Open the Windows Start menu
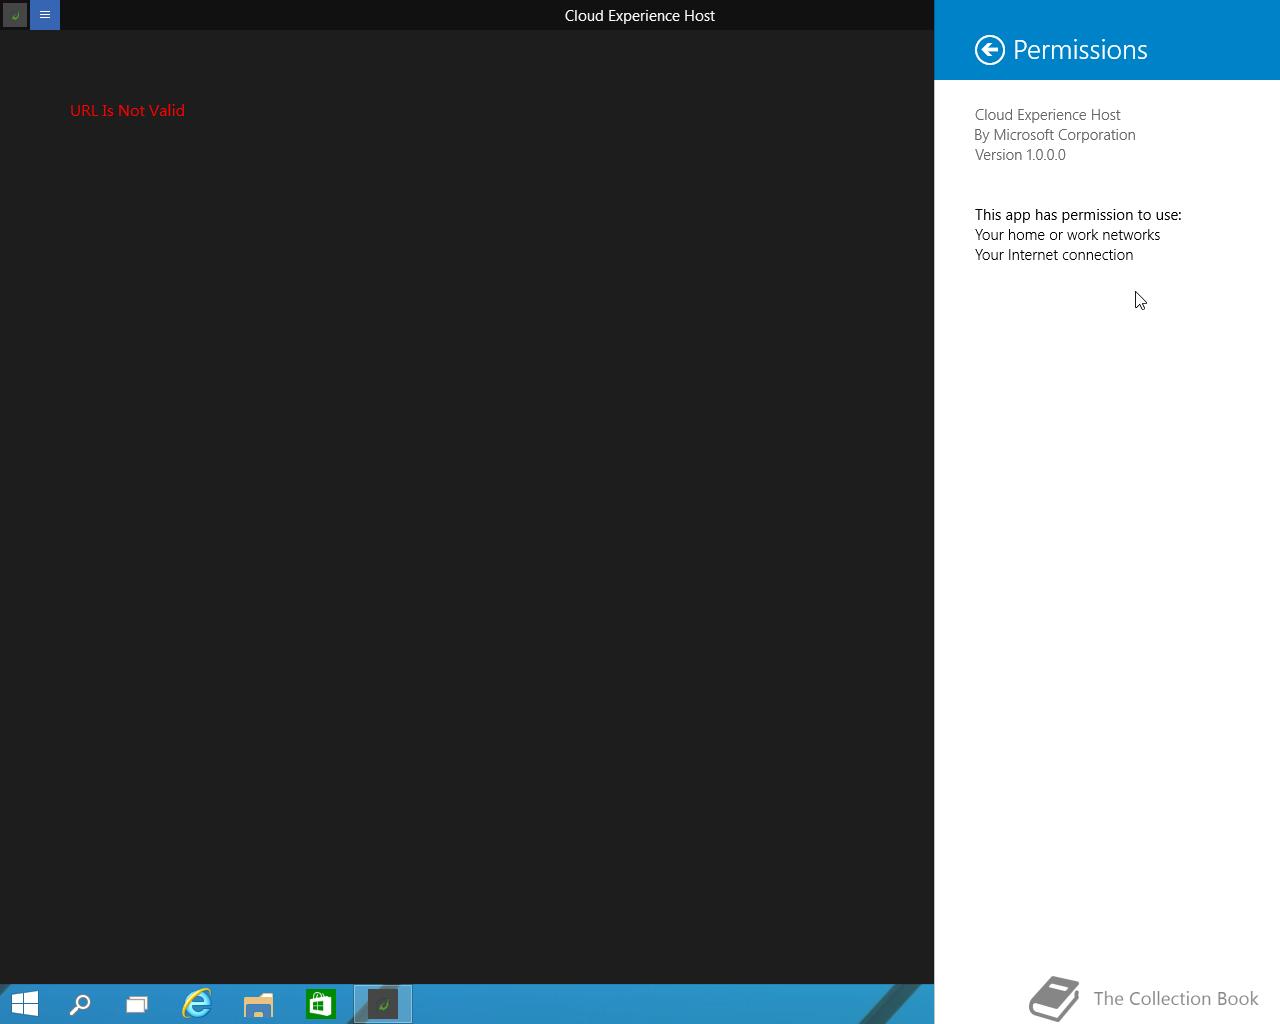Image resolution: width=1280 pixels, height=1024 pixels. (x=25, y=1004)
